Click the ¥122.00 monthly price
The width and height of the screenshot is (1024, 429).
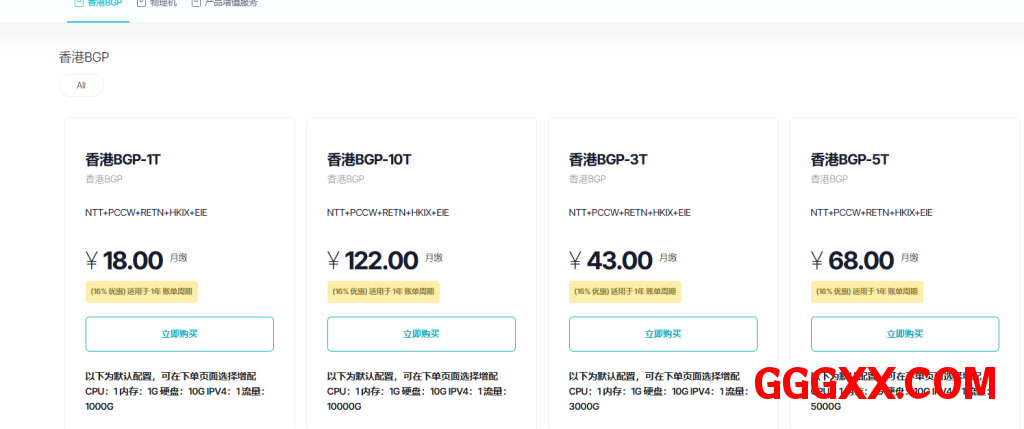[372, 261]
